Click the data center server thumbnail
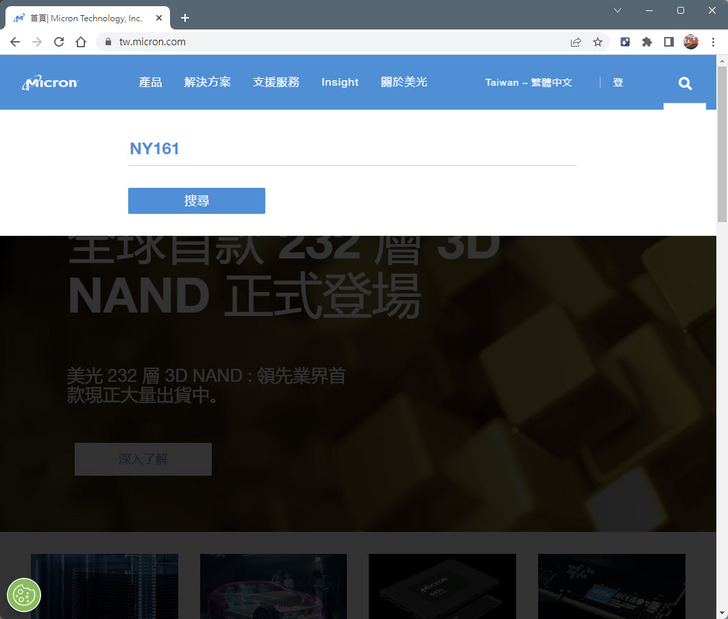The width and height of the screenshot is (728, 619). click(104, 586)
